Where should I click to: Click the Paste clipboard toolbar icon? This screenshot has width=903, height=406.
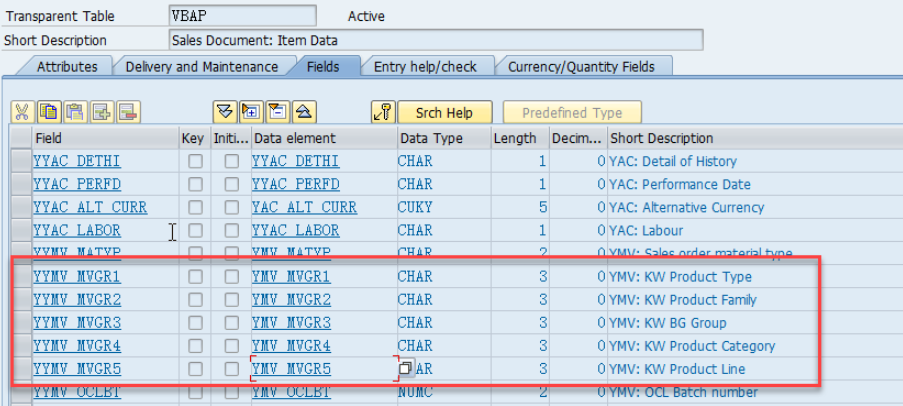pyautogui.click(x=75, y=112)
